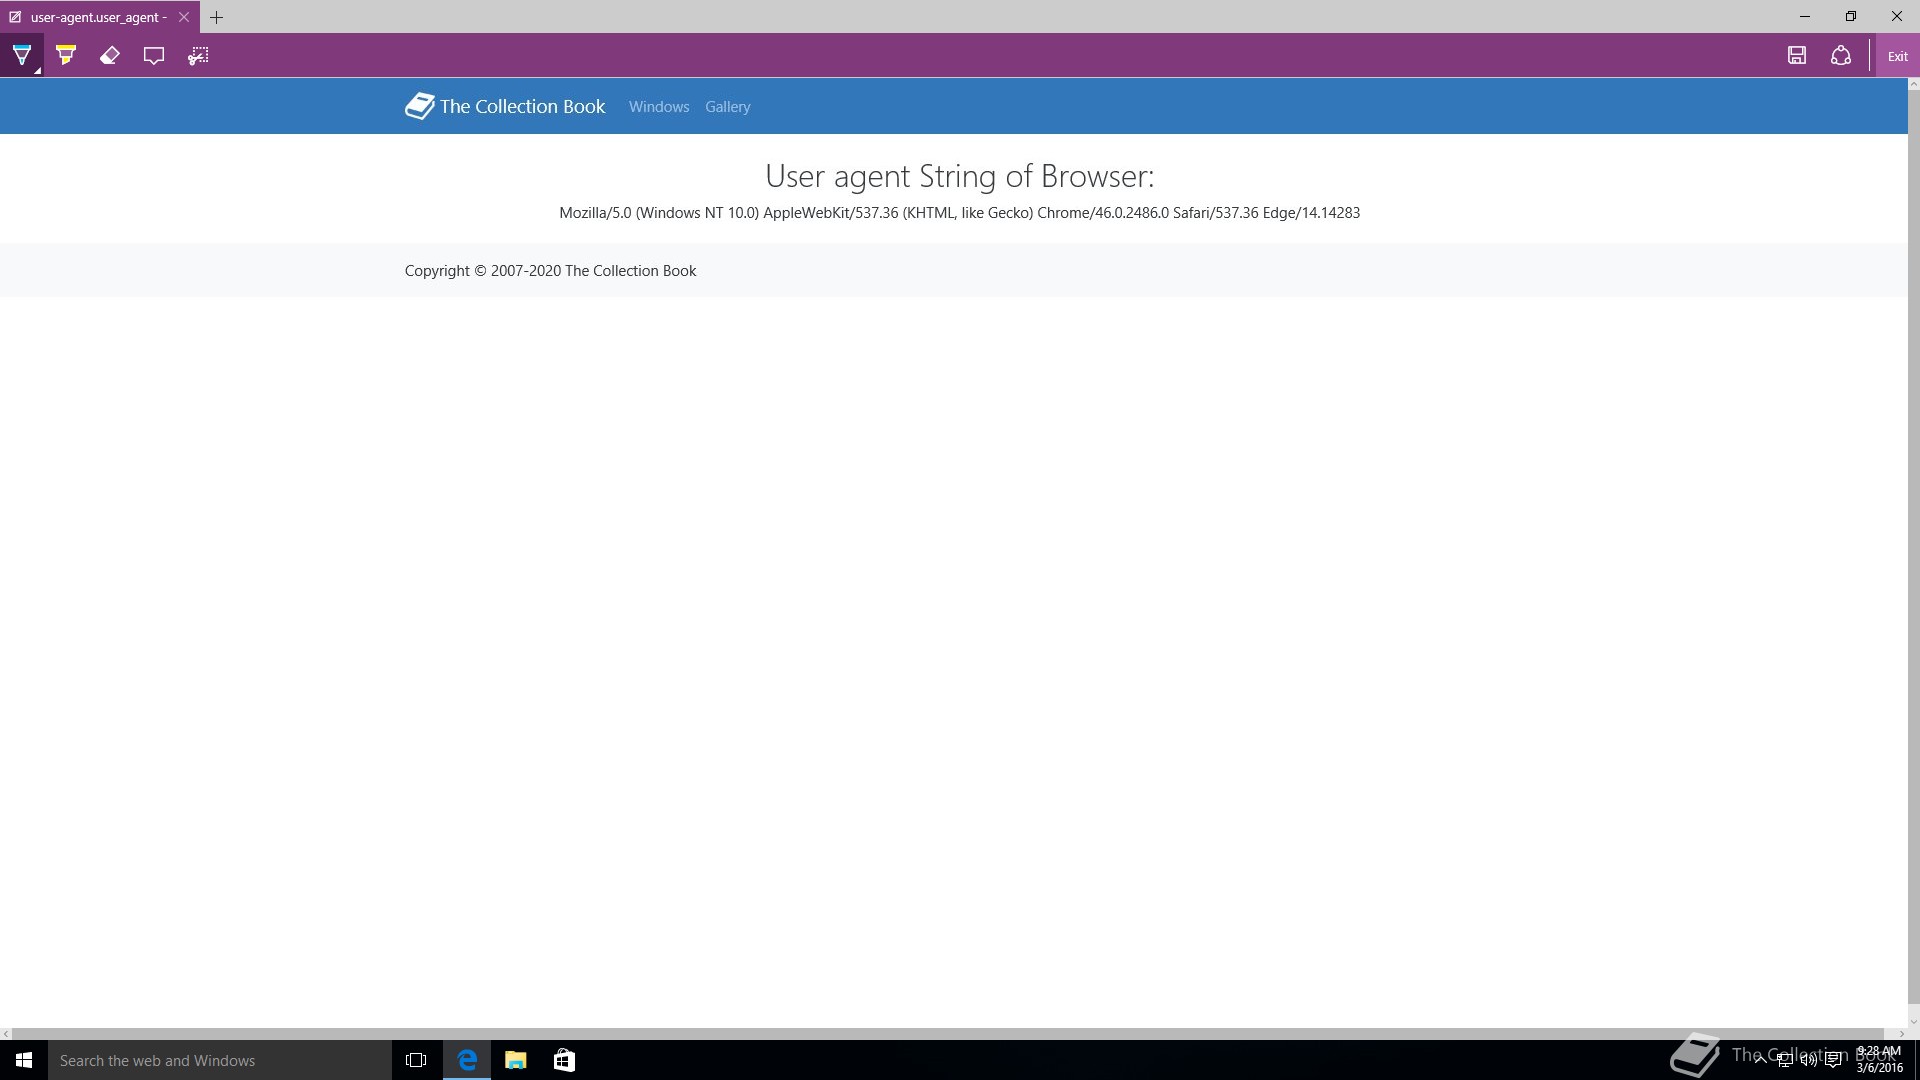Open a new tab with the plus button
The height and width of the screenshot is (1080, 1920).
point(216,17)
